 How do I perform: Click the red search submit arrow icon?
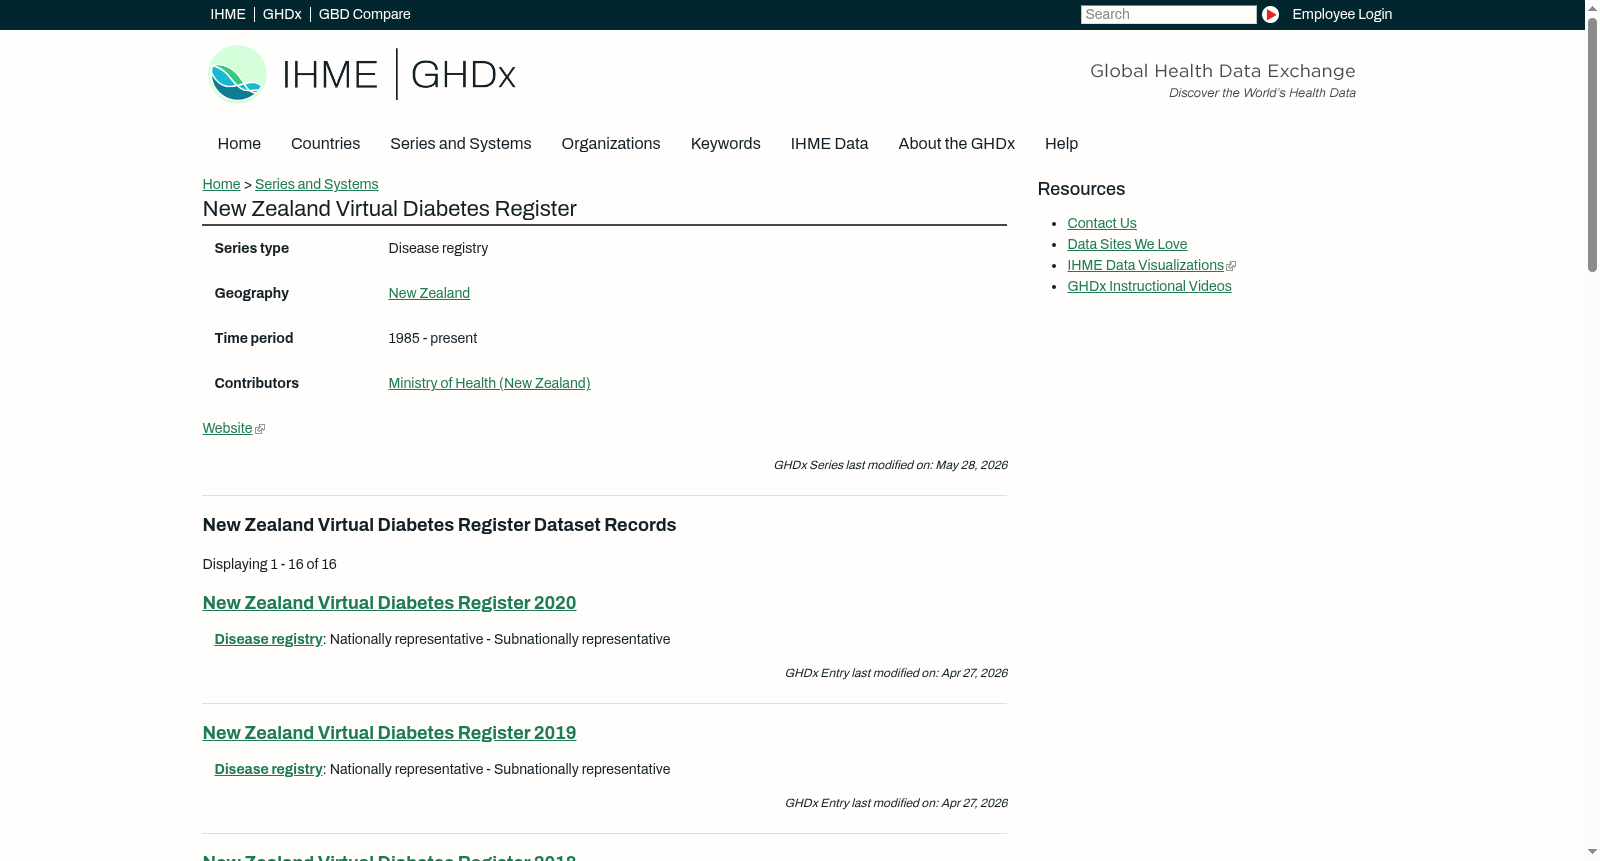[x=1270, y=14]
